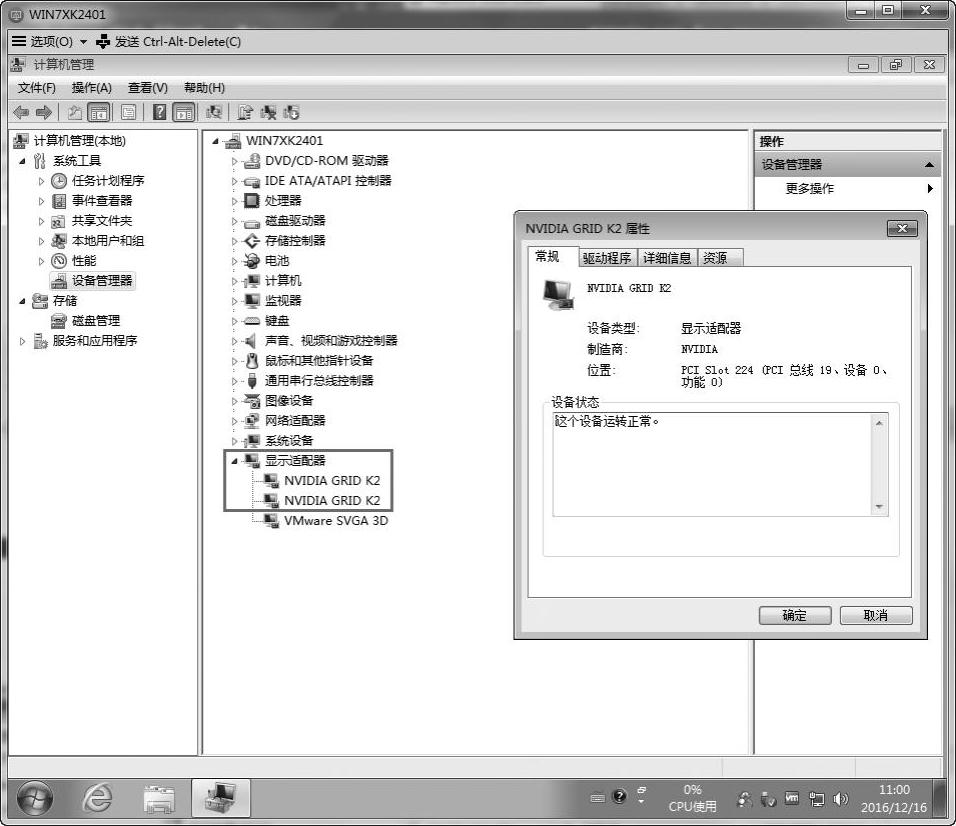956x826 pixels.
Task: Open the file explorer taskbar icon
Action: [x=159, y=799]
